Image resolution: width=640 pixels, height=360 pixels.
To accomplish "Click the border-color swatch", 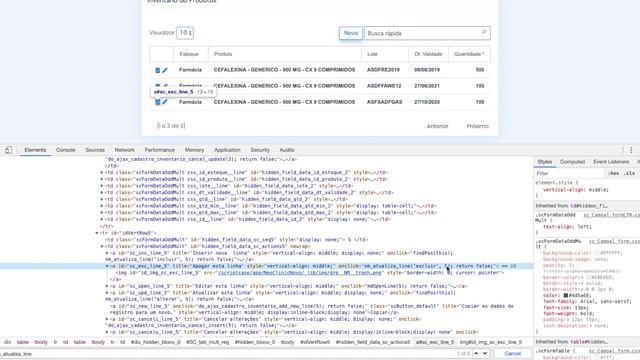I will point(589,277).
